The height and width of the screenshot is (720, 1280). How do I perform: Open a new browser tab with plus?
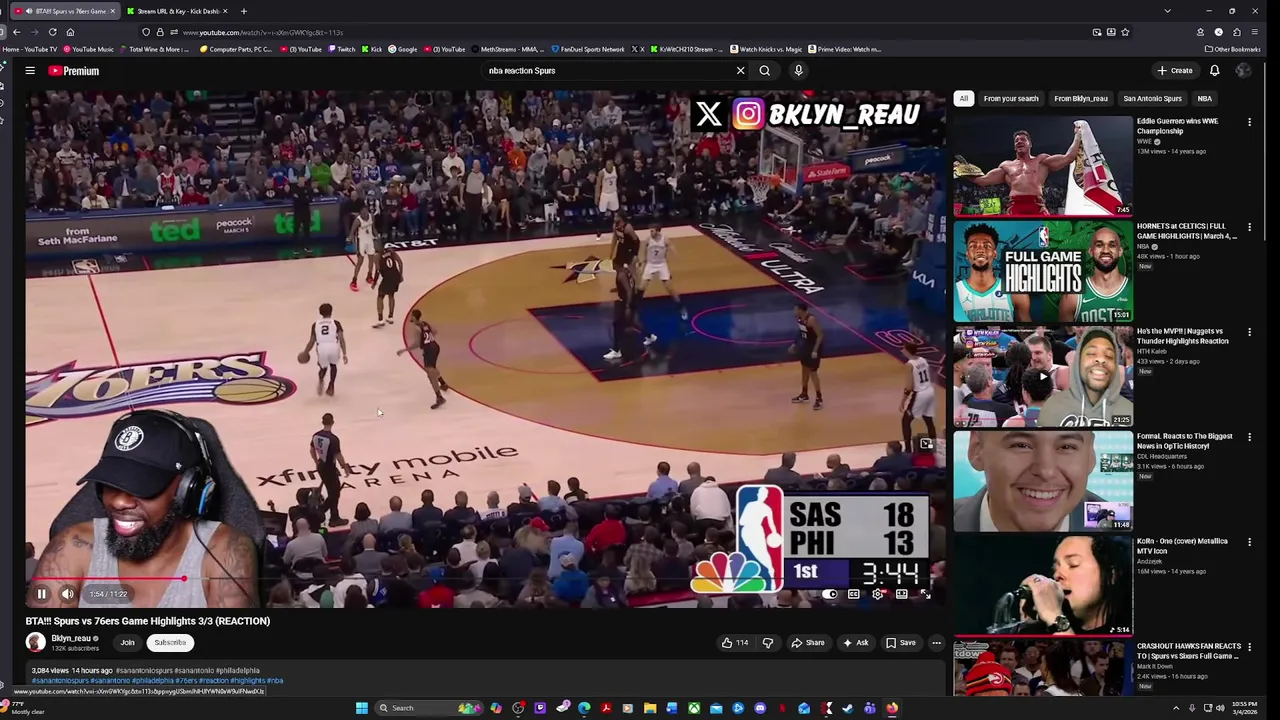click(x=243, y=11)
